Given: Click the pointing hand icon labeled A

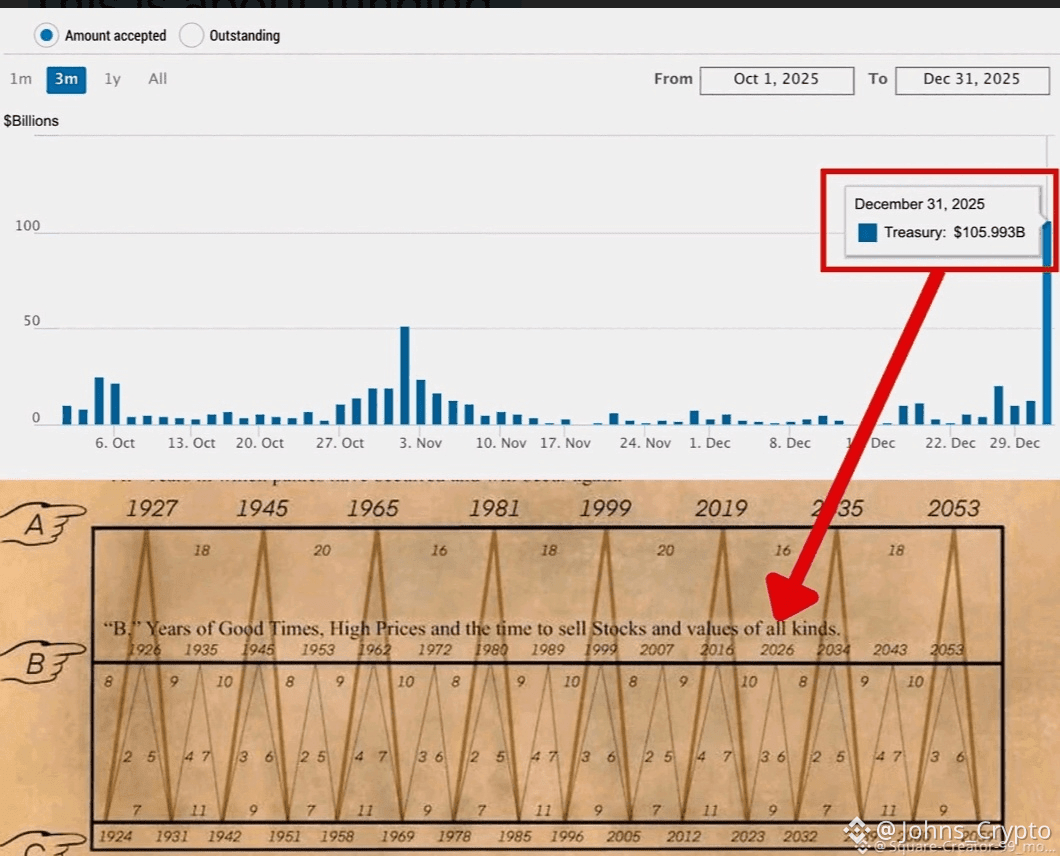Looking at the screenshot, I should [42, 525].
